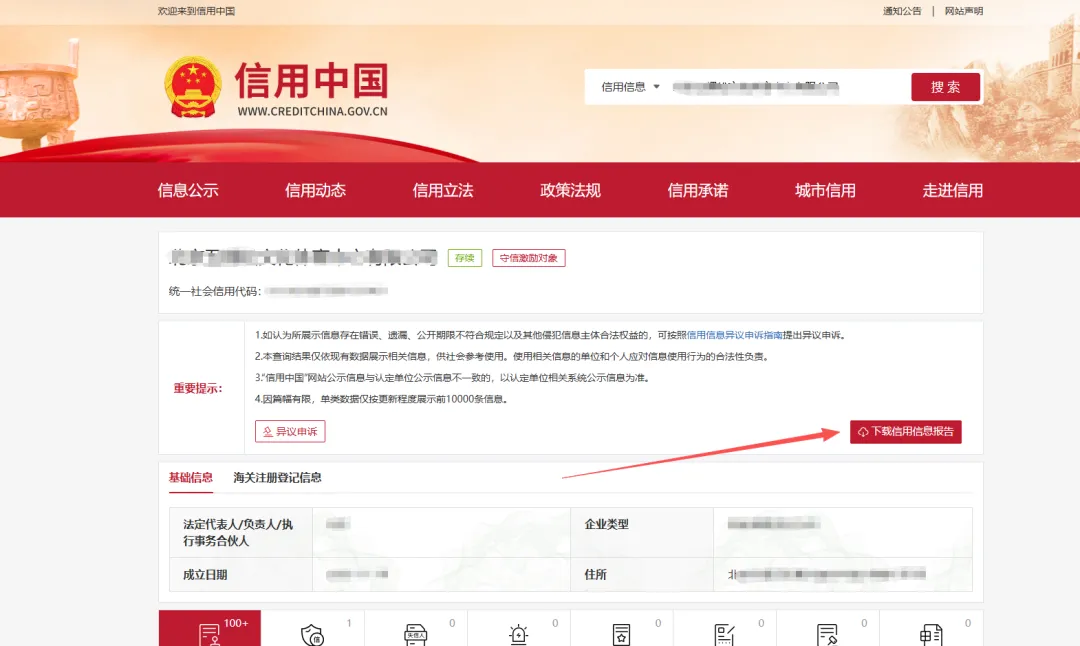Click the 法定代表人/负责人 table cell
Viewport: 1080px width, 646px height.
coord(241,532)
